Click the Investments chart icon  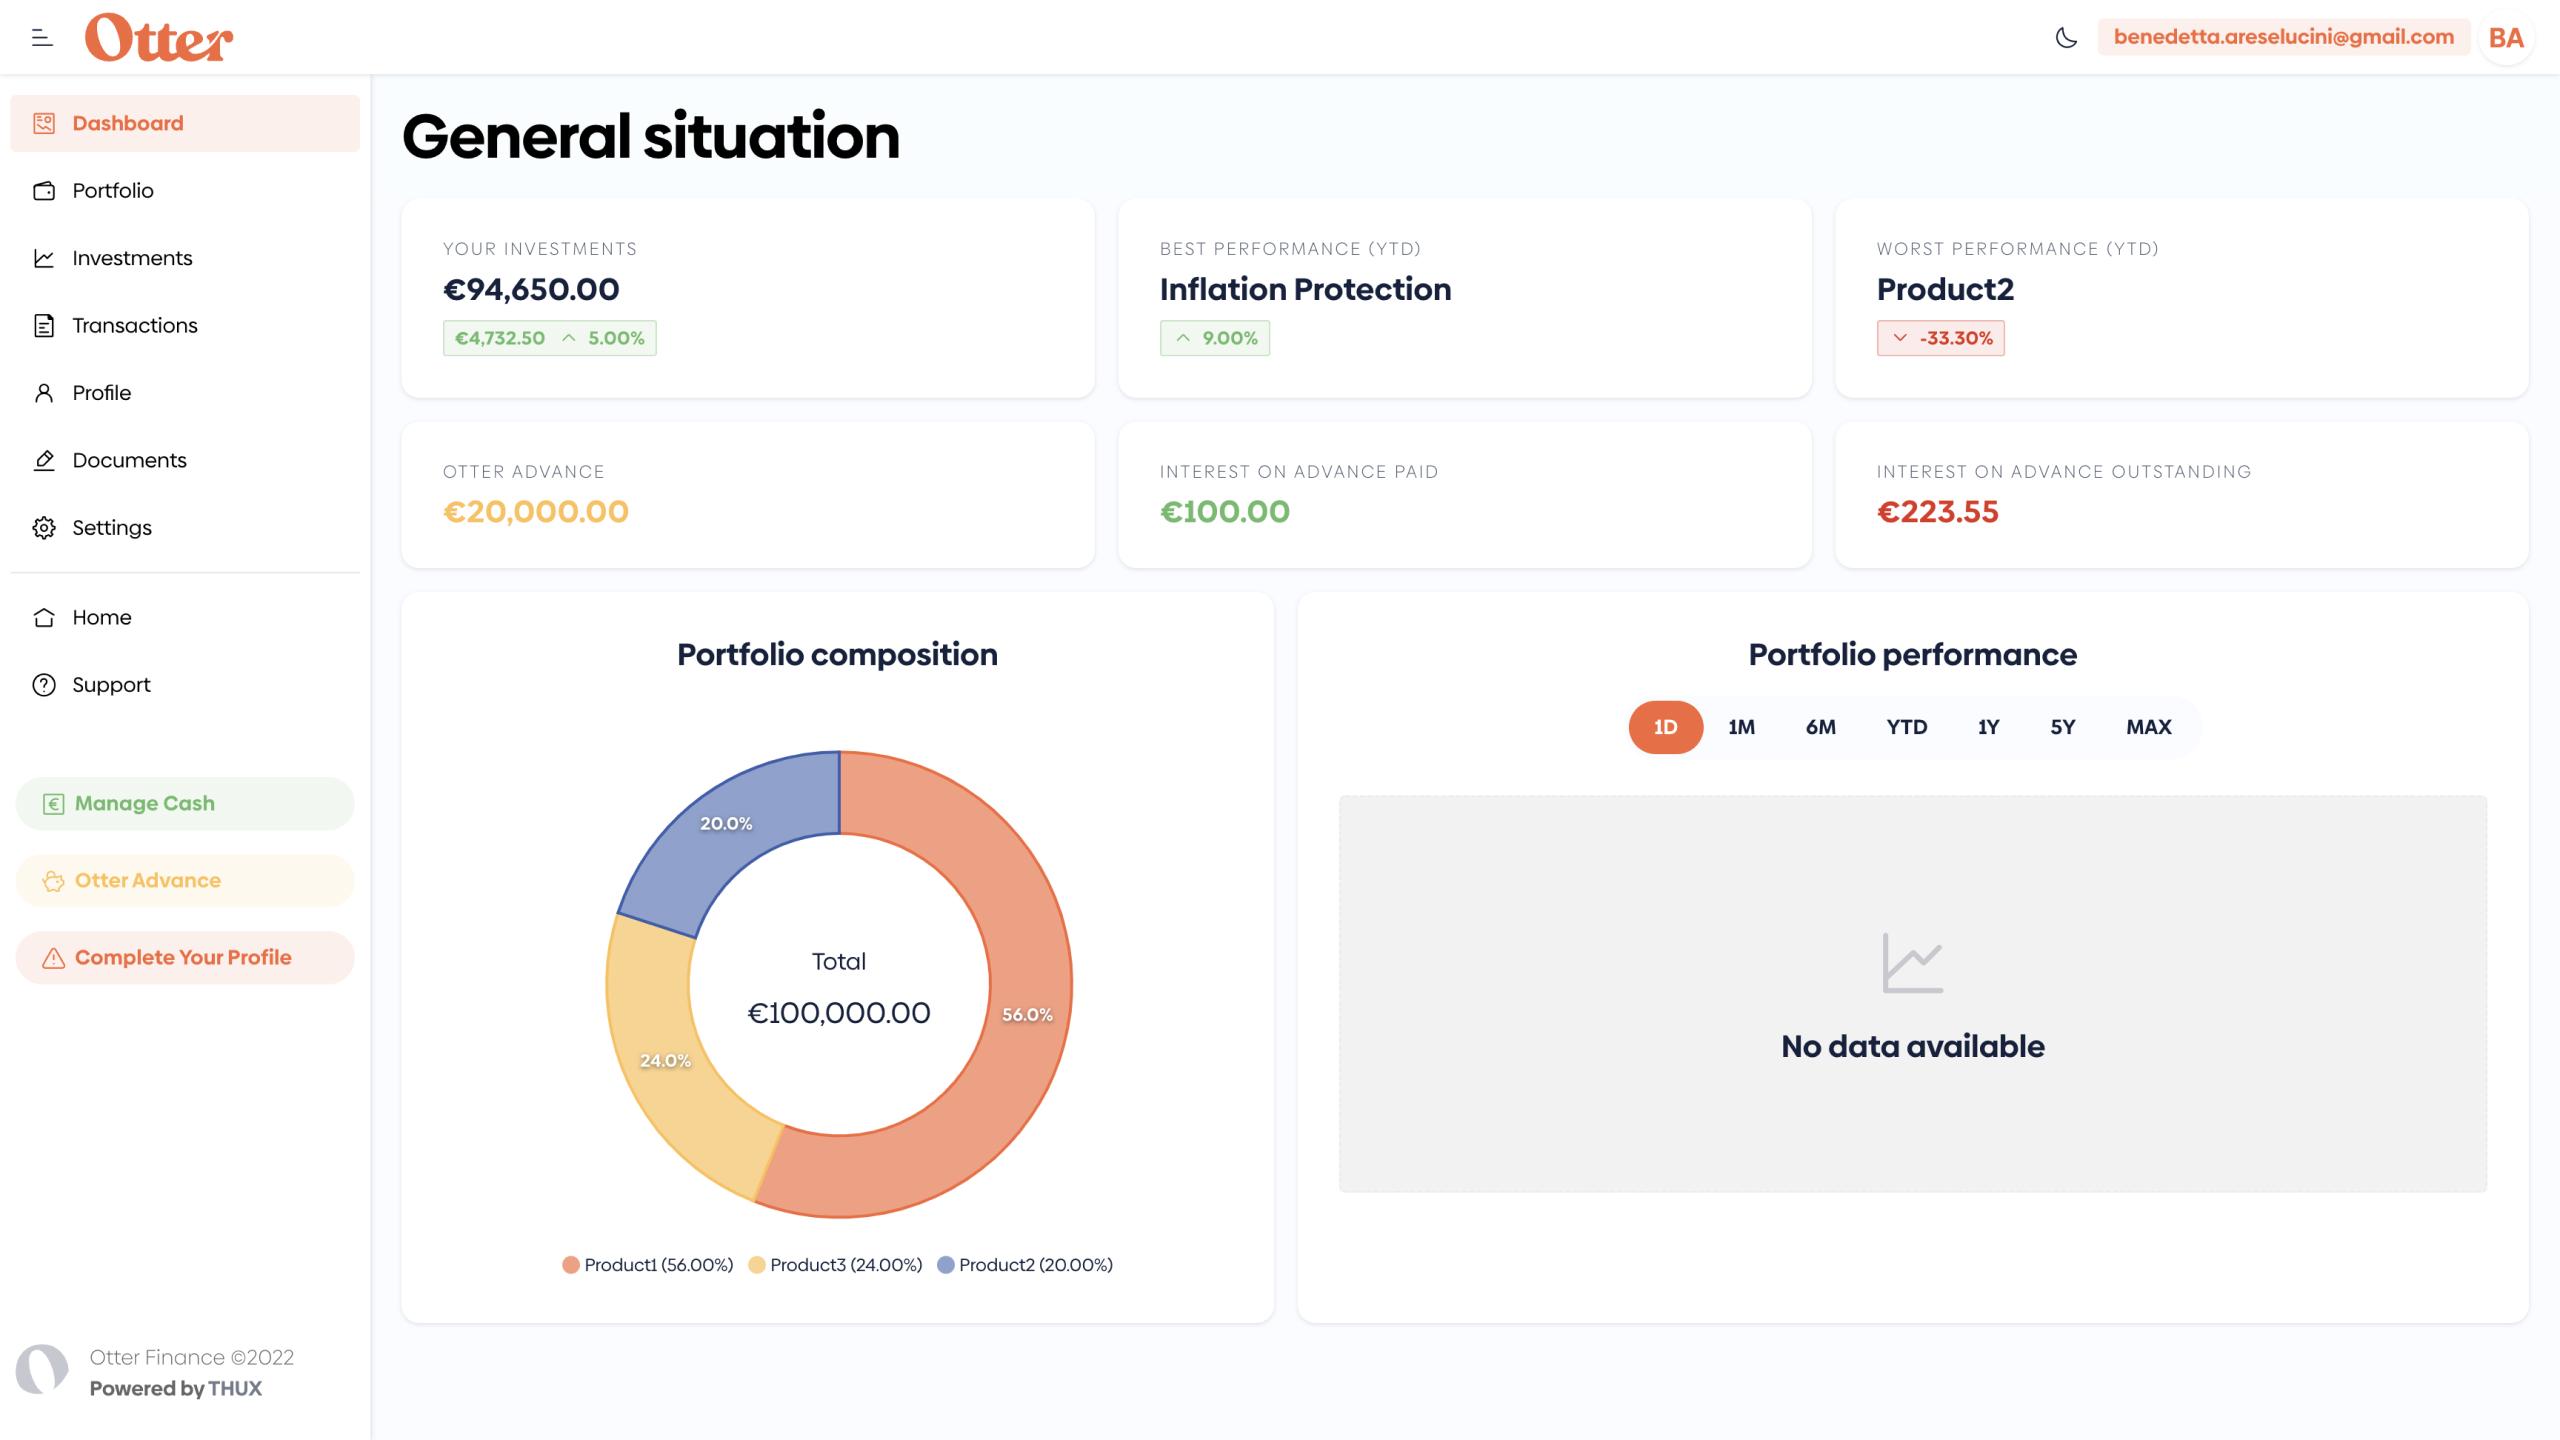[44, 258]
